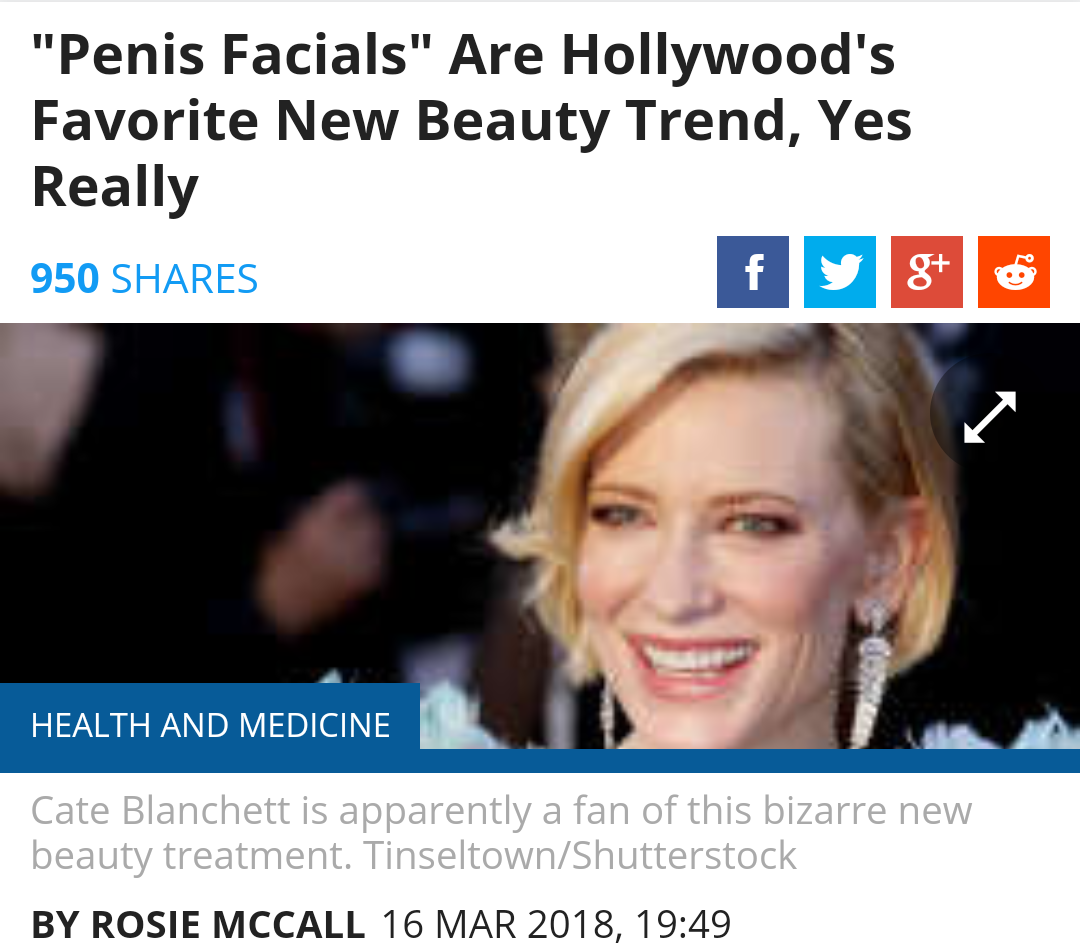Select the photo caption about beauty treatment
The width and height of the screenshot is (1080, 952).
click(x=500, y=810)
